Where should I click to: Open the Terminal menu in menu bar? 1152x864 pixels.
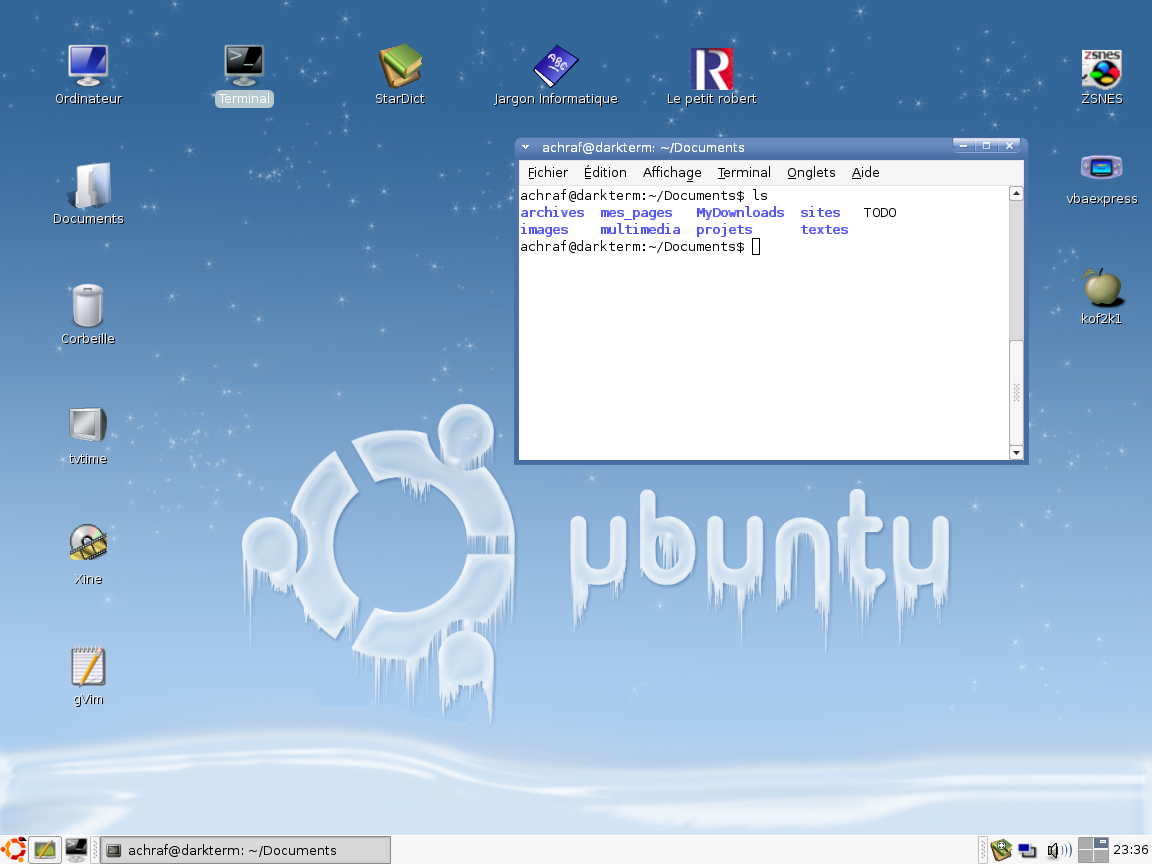pyautogui.click(x=744, y=173)
